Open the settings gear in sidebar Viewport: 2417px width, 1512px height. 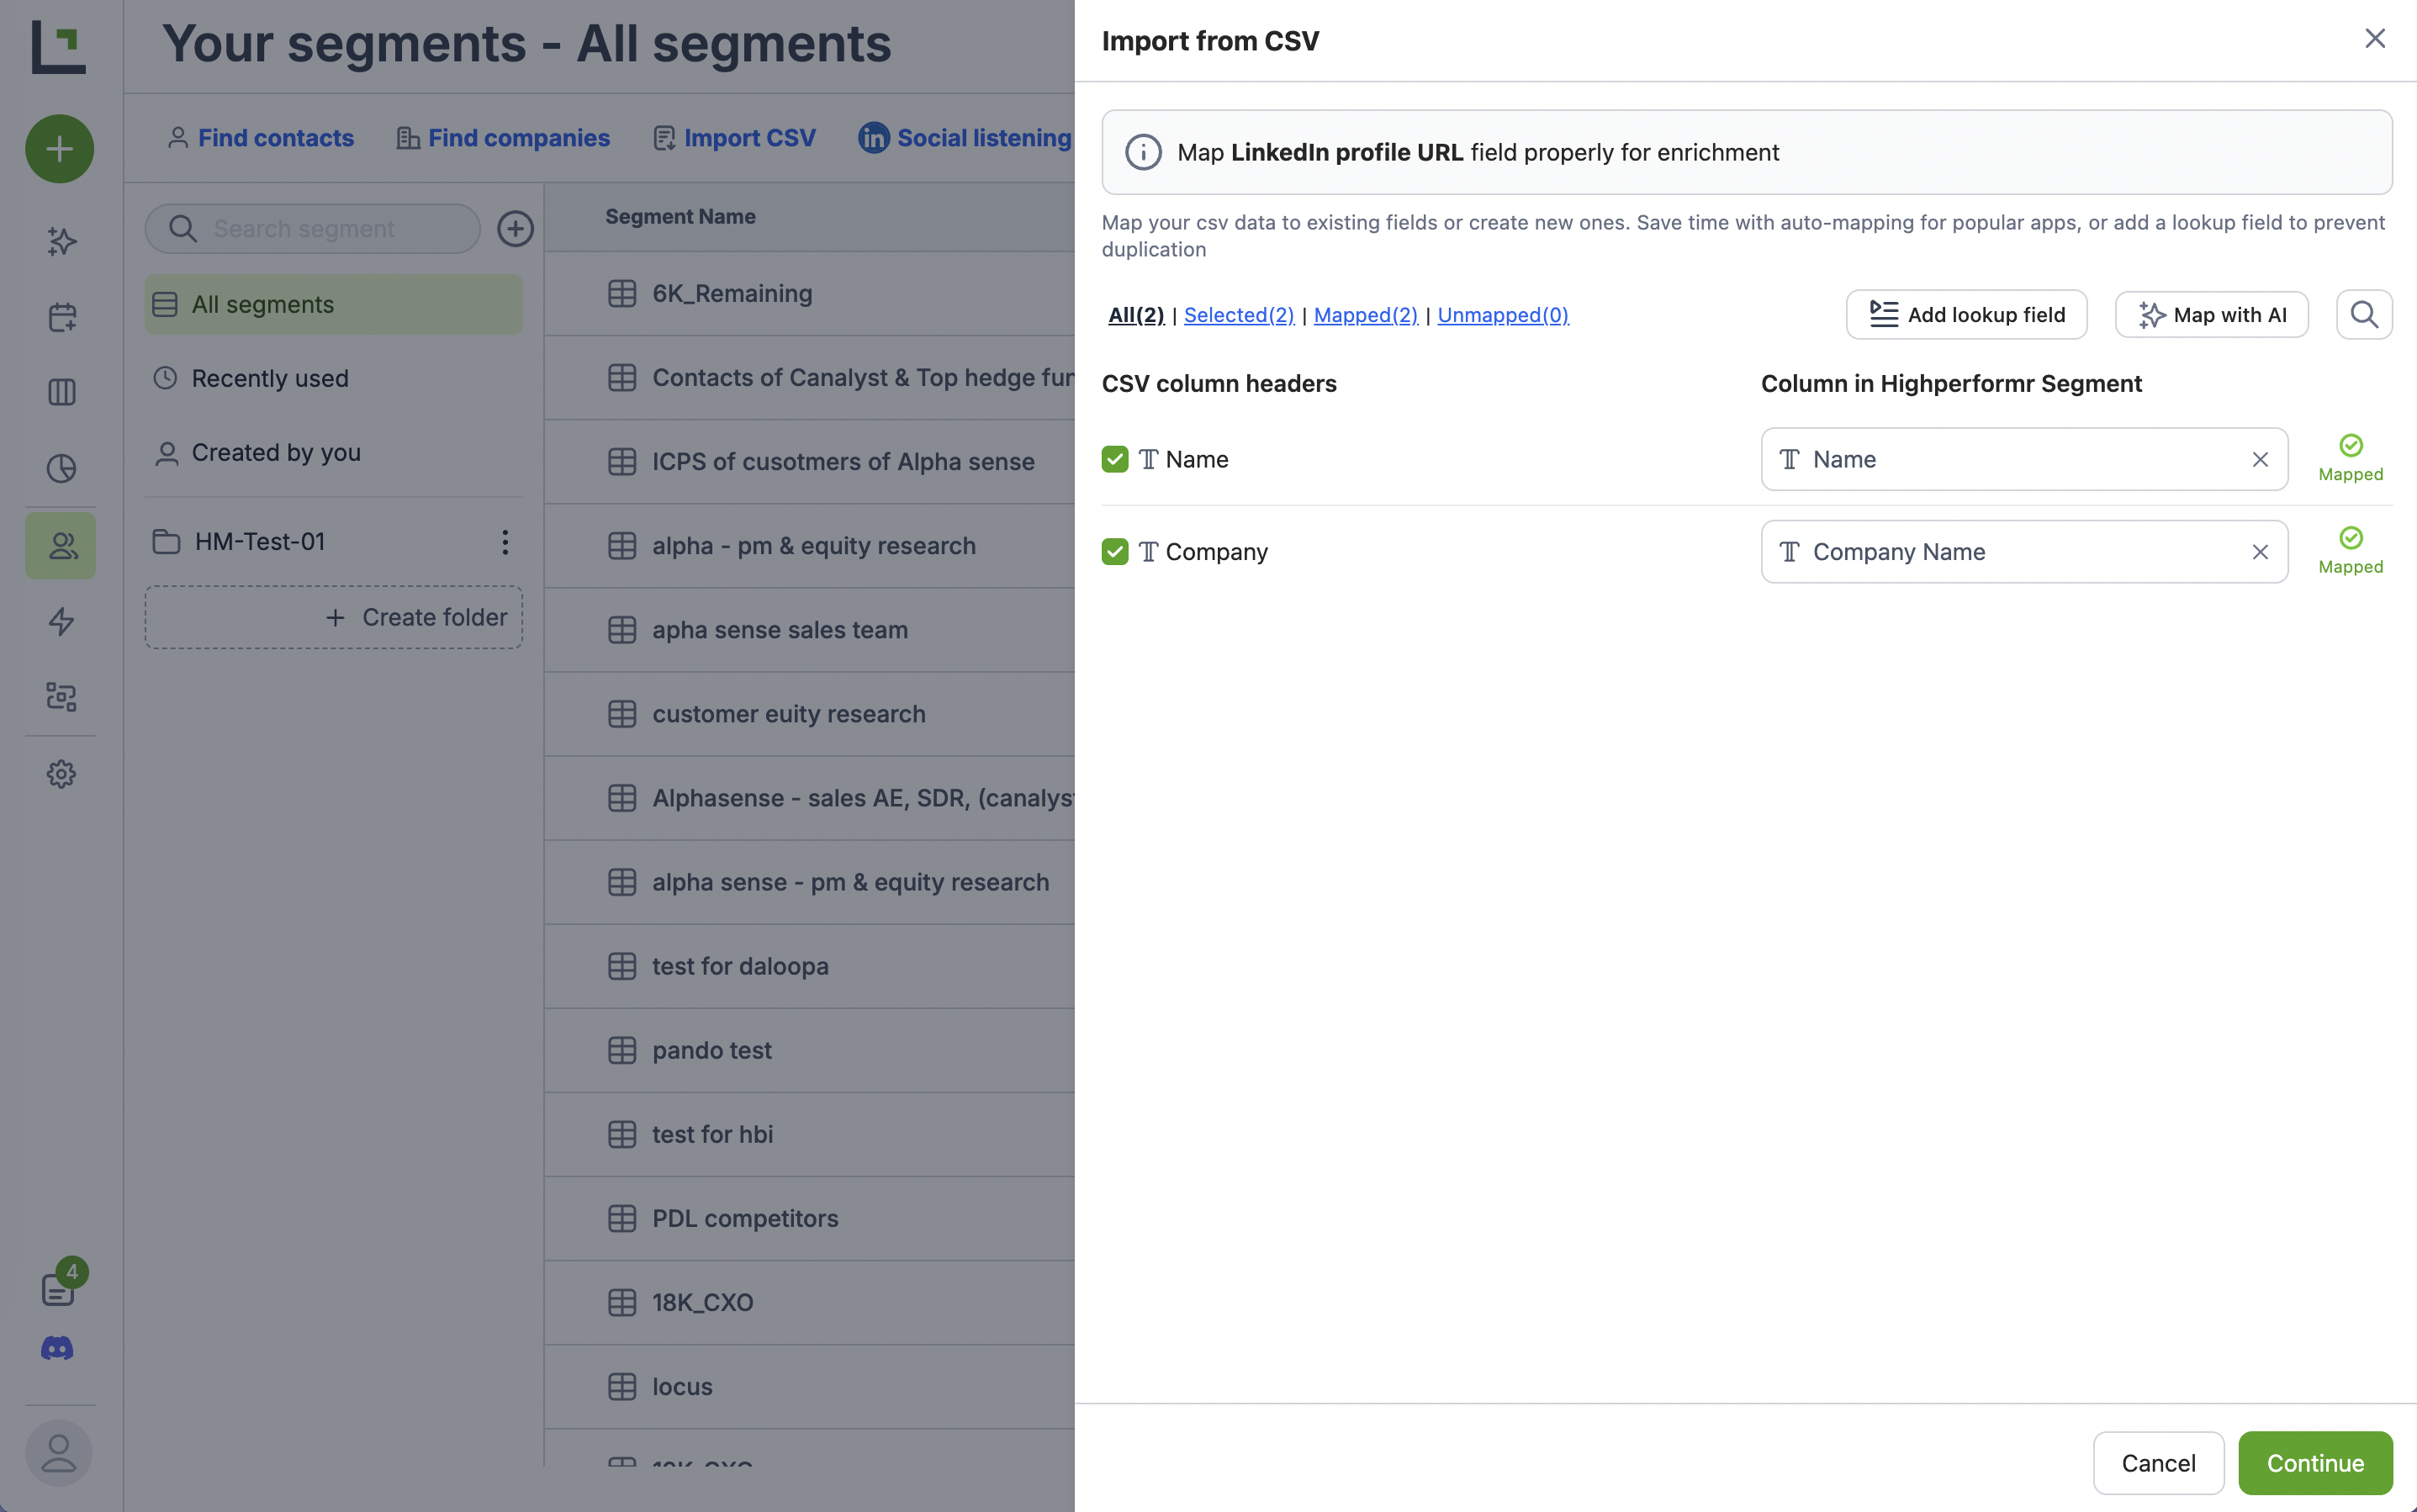(62, 774)
